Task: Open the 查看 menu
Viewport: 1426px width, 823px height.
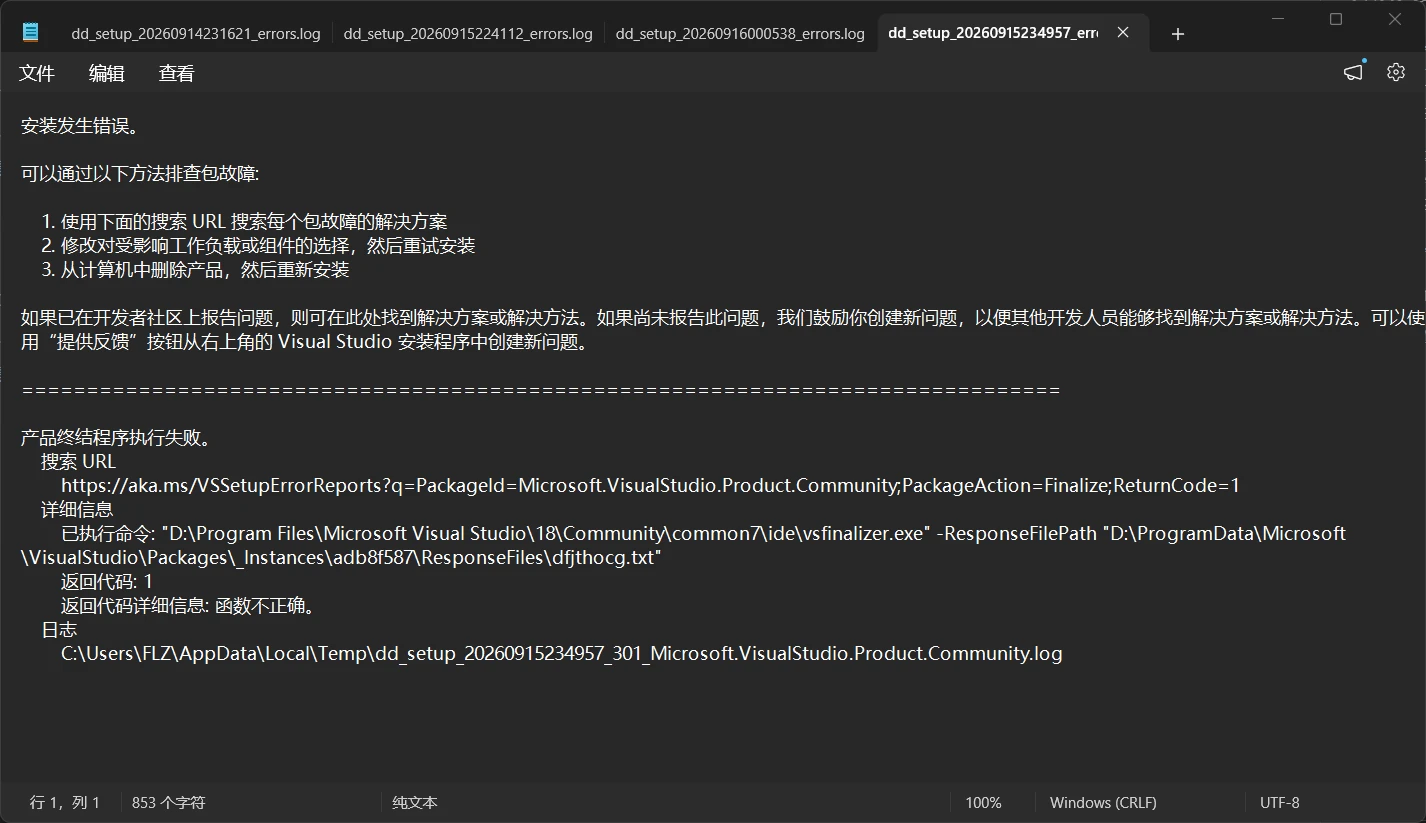Action: (x=177, y=73)
